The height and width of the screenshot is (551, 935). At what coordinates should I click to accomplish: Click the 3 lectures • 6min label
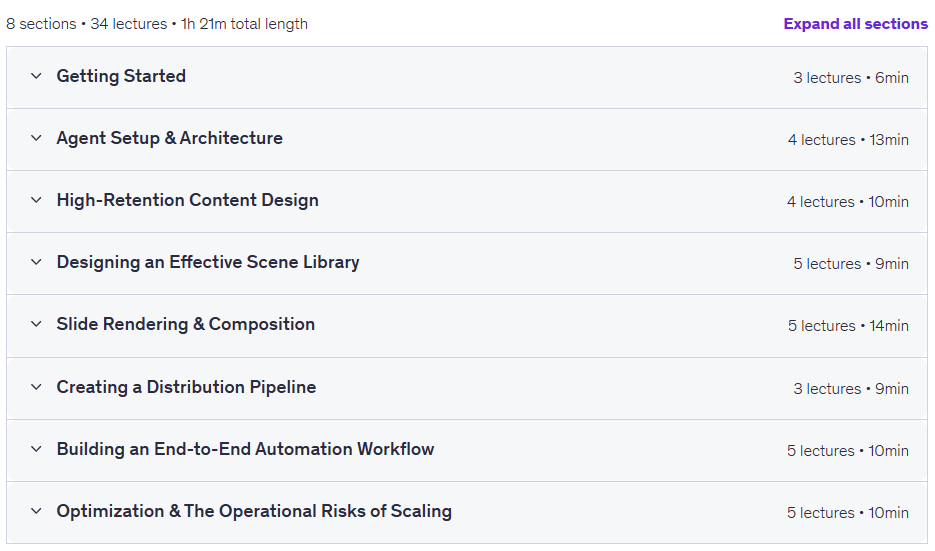[851, 78]
